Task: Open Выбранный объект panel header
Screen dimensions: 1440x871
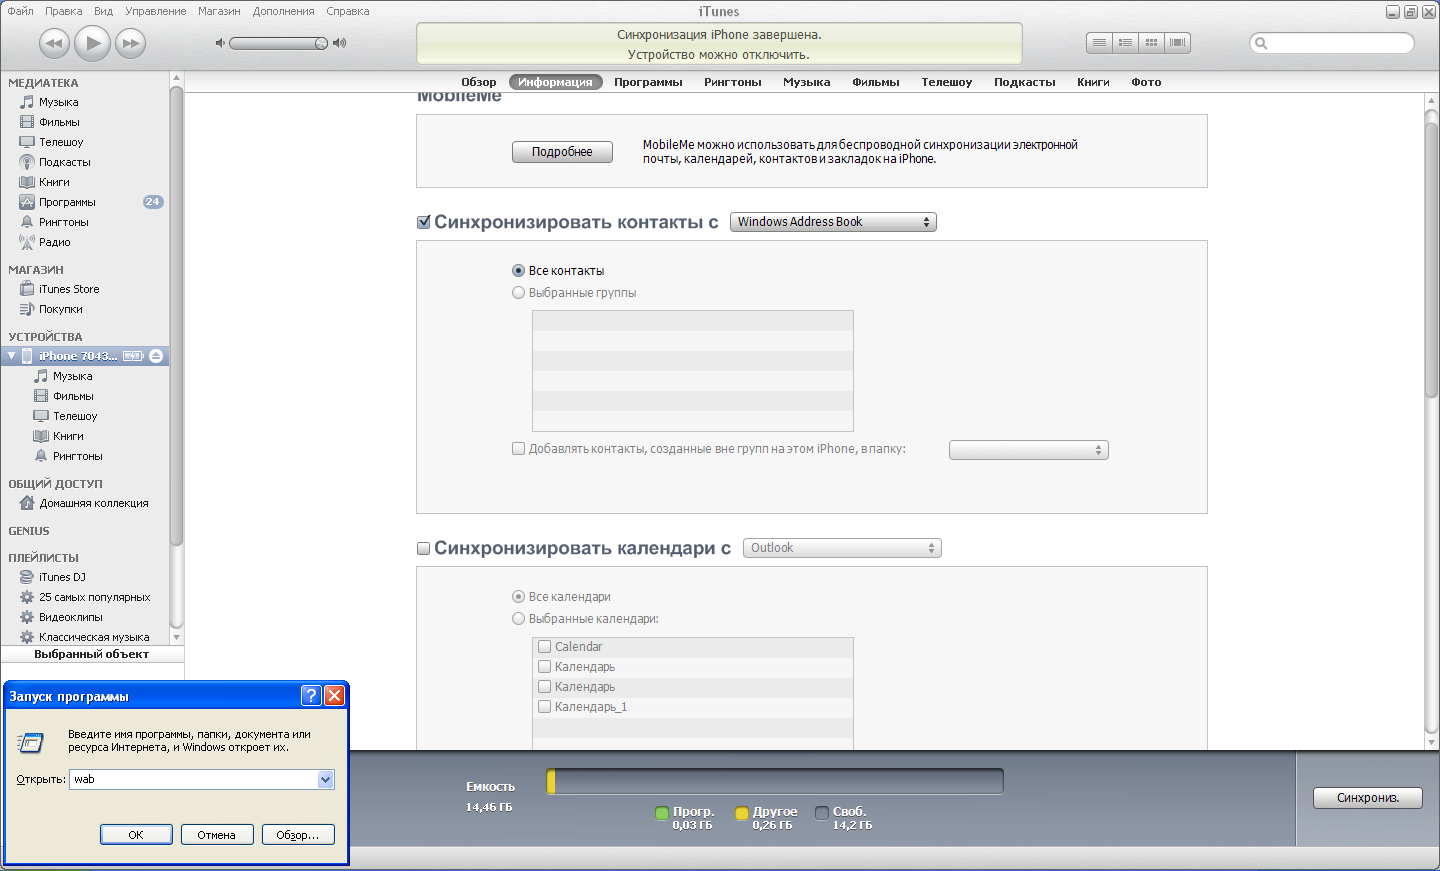Action: point(92,654)
